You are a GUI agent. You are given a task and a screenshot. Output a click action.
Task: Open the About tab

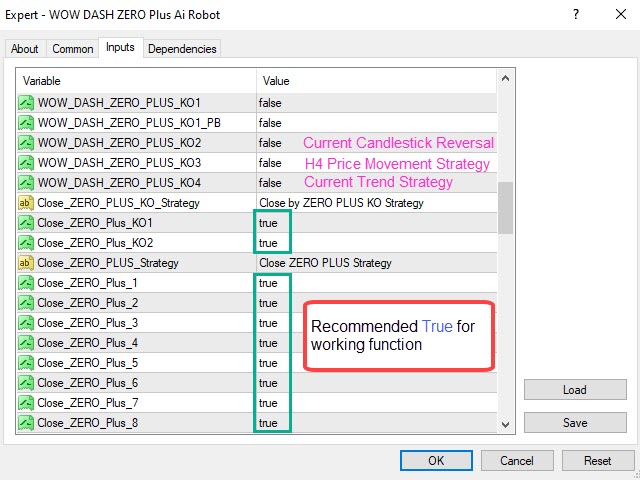pos(24,49)
